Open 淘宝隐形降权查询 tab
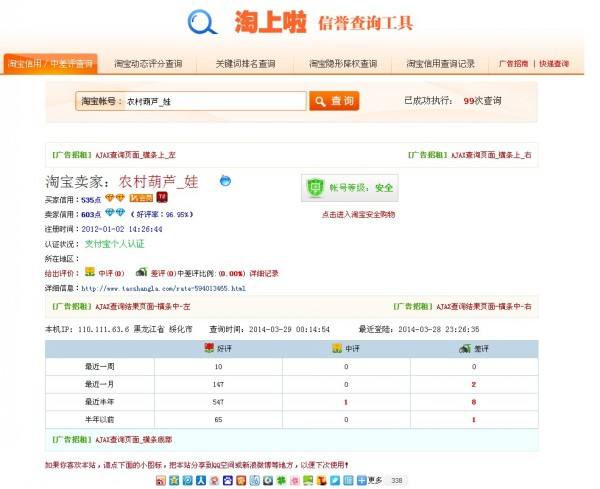The image size is (600, 489). tap(343, 64)
